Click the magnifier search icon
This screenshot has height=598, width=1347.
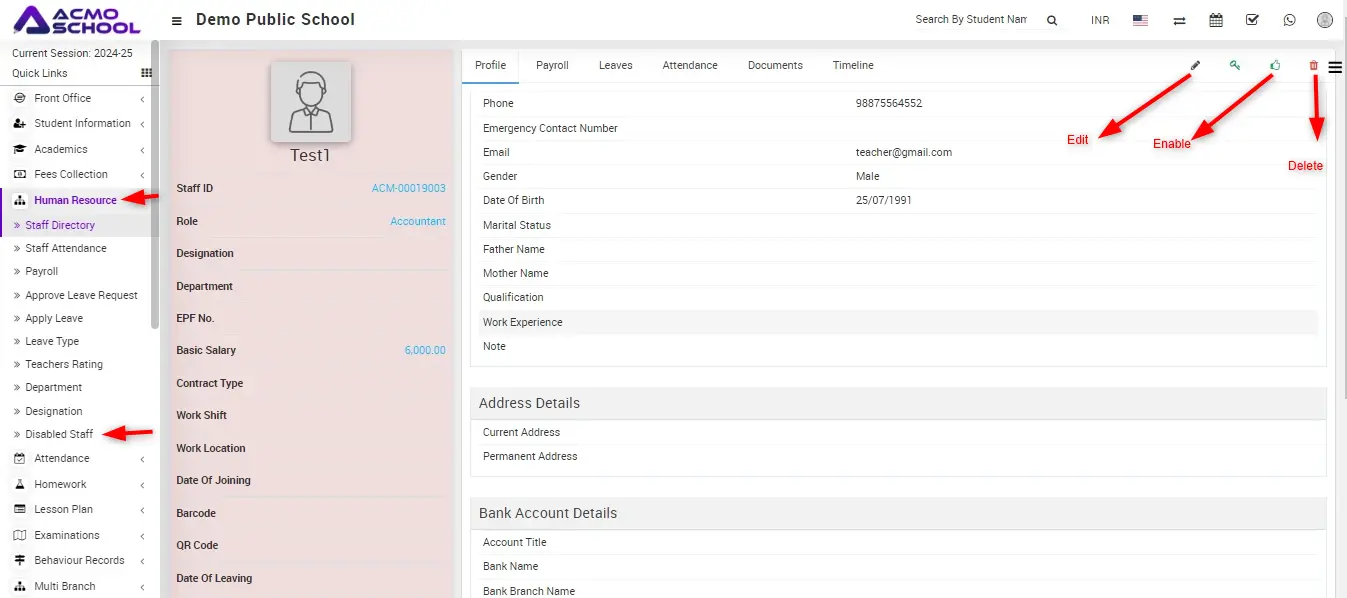[1052, 20]
